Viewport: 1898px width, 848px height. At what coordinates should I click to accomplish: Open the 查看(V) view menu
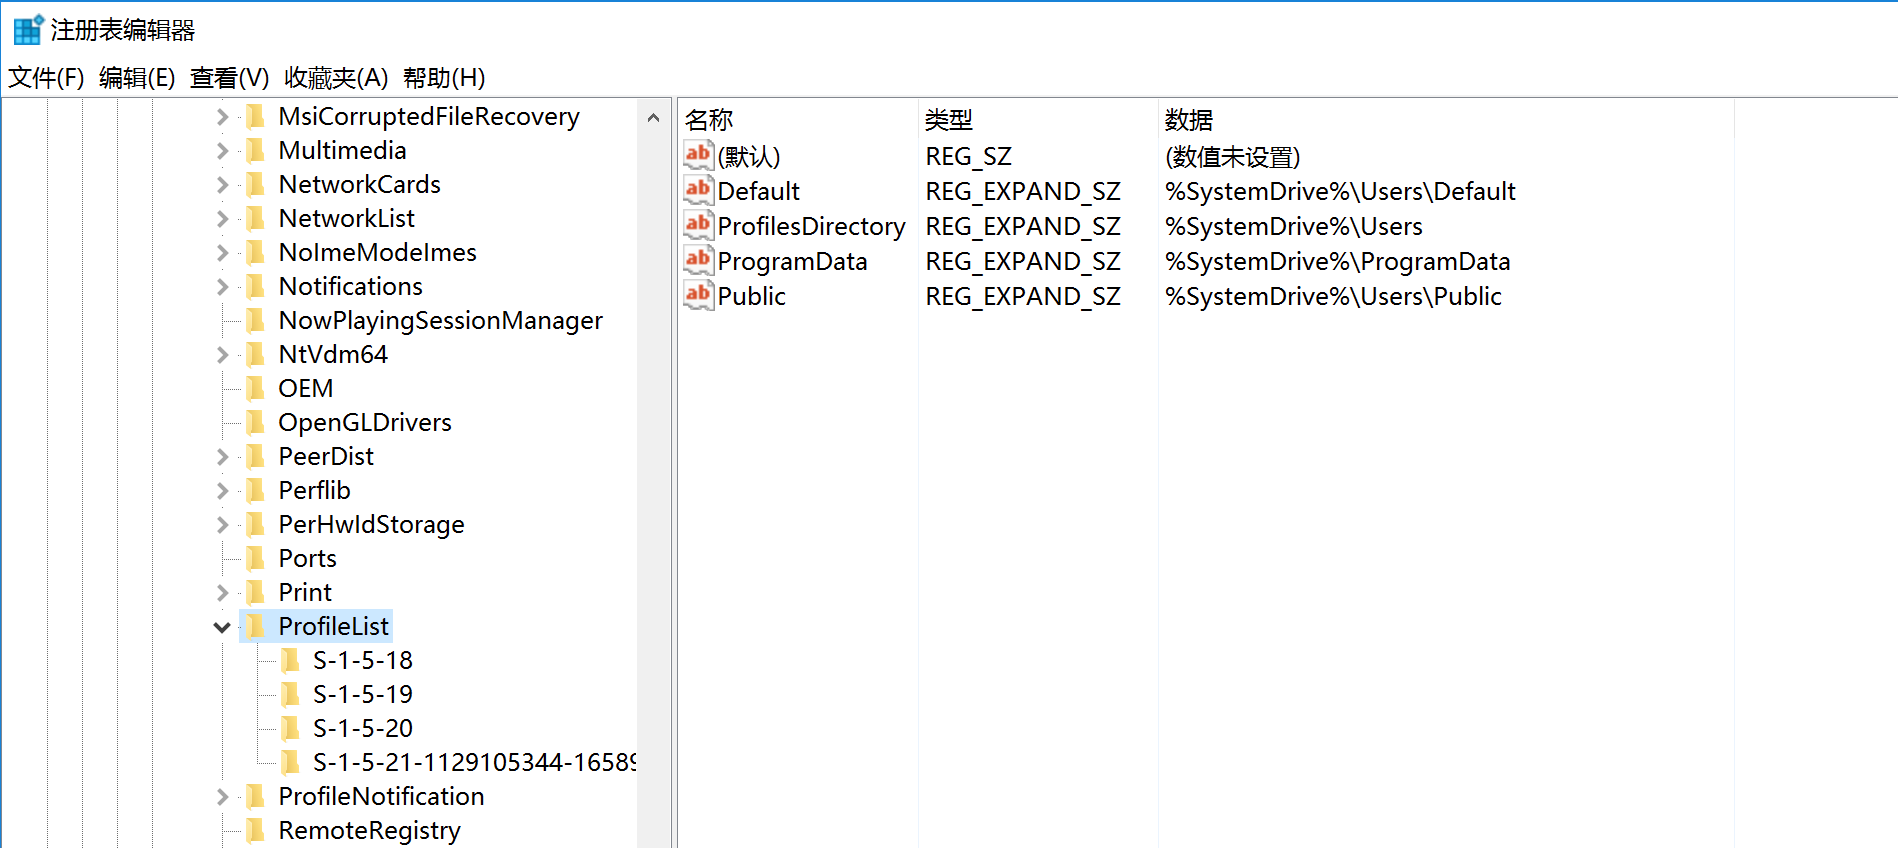(229, 78)
